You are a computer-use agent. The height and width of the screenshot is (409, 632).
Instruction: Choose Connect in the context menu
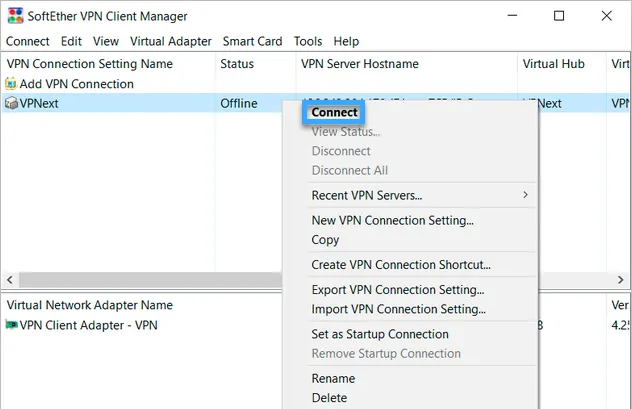334,112
